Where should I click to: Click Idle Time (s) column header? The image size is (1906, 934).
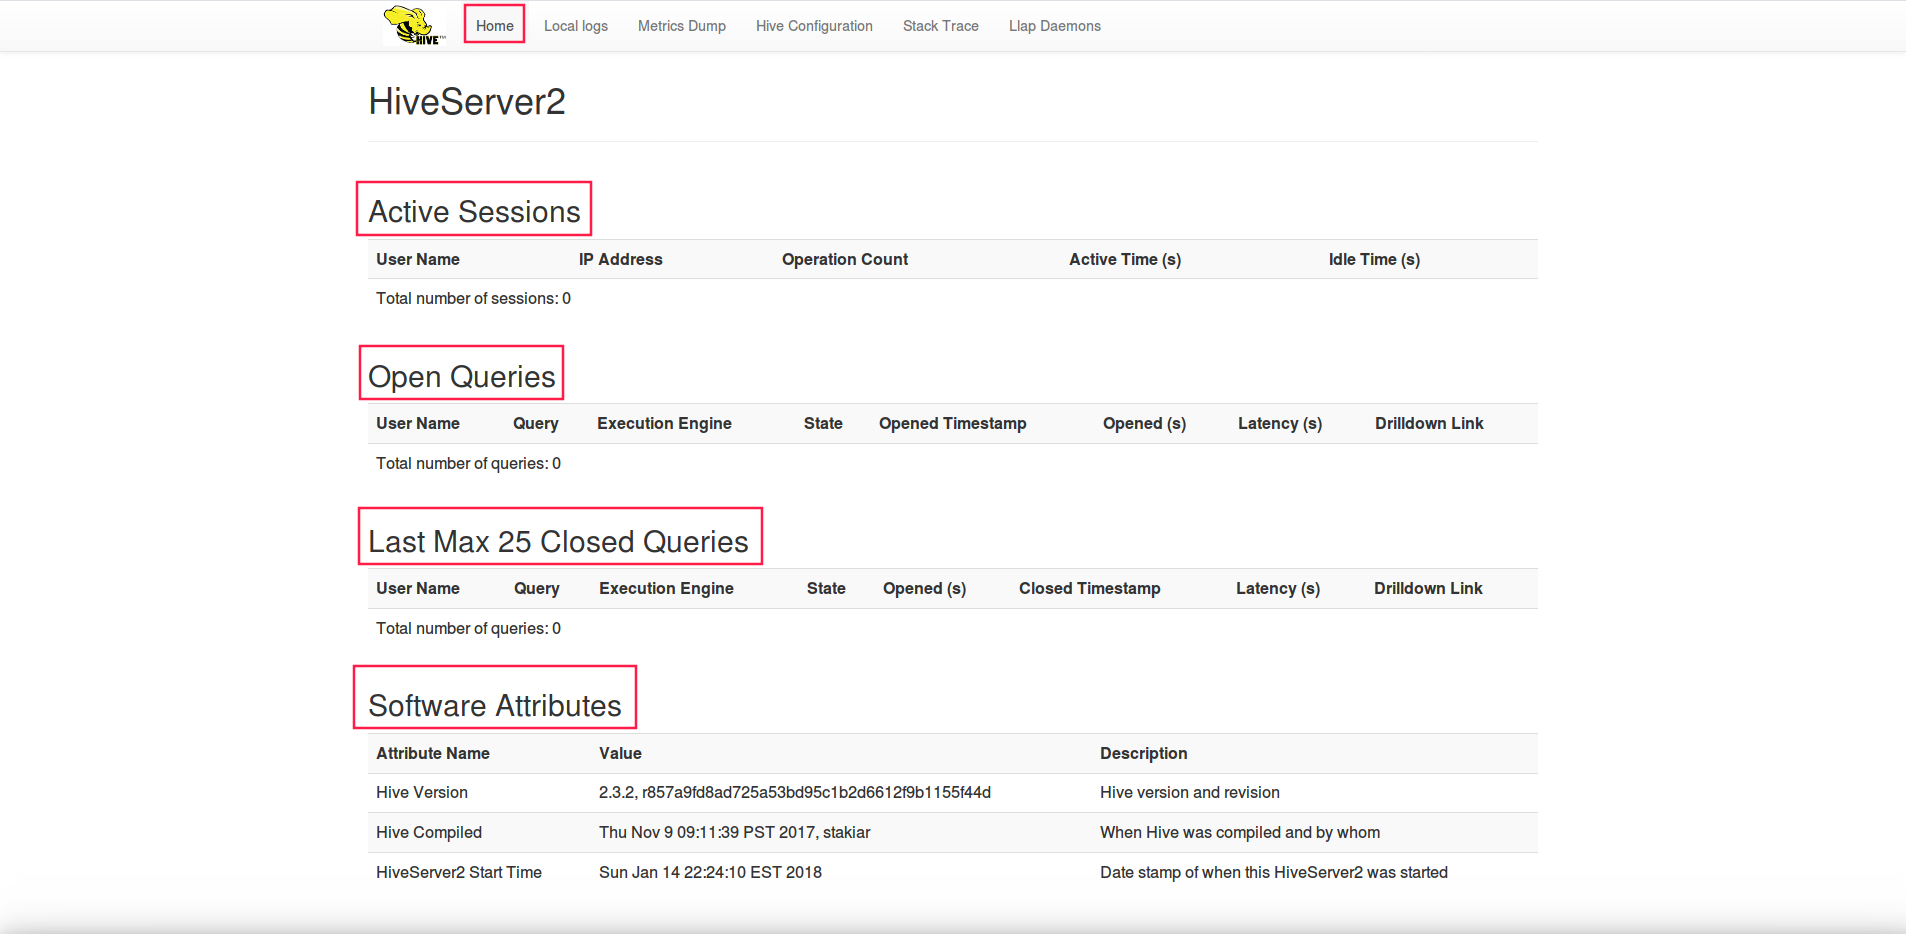1374,259
